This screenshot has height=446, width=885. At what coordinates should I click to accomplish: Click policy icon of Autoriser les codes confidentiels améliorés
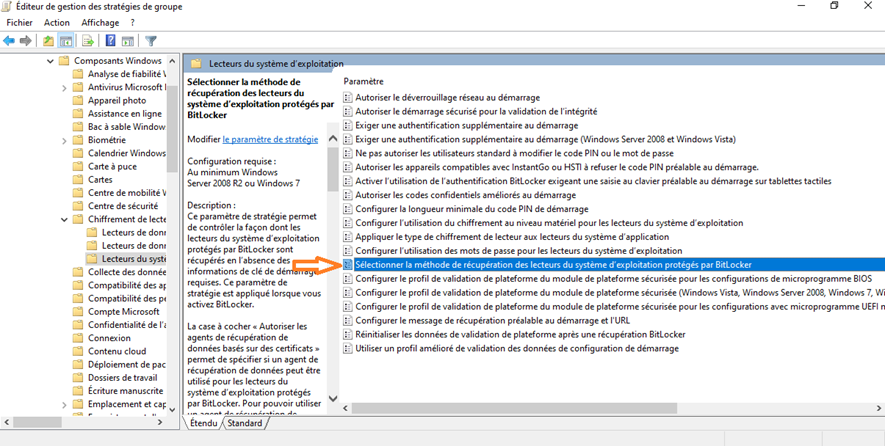tap(348, 195)
